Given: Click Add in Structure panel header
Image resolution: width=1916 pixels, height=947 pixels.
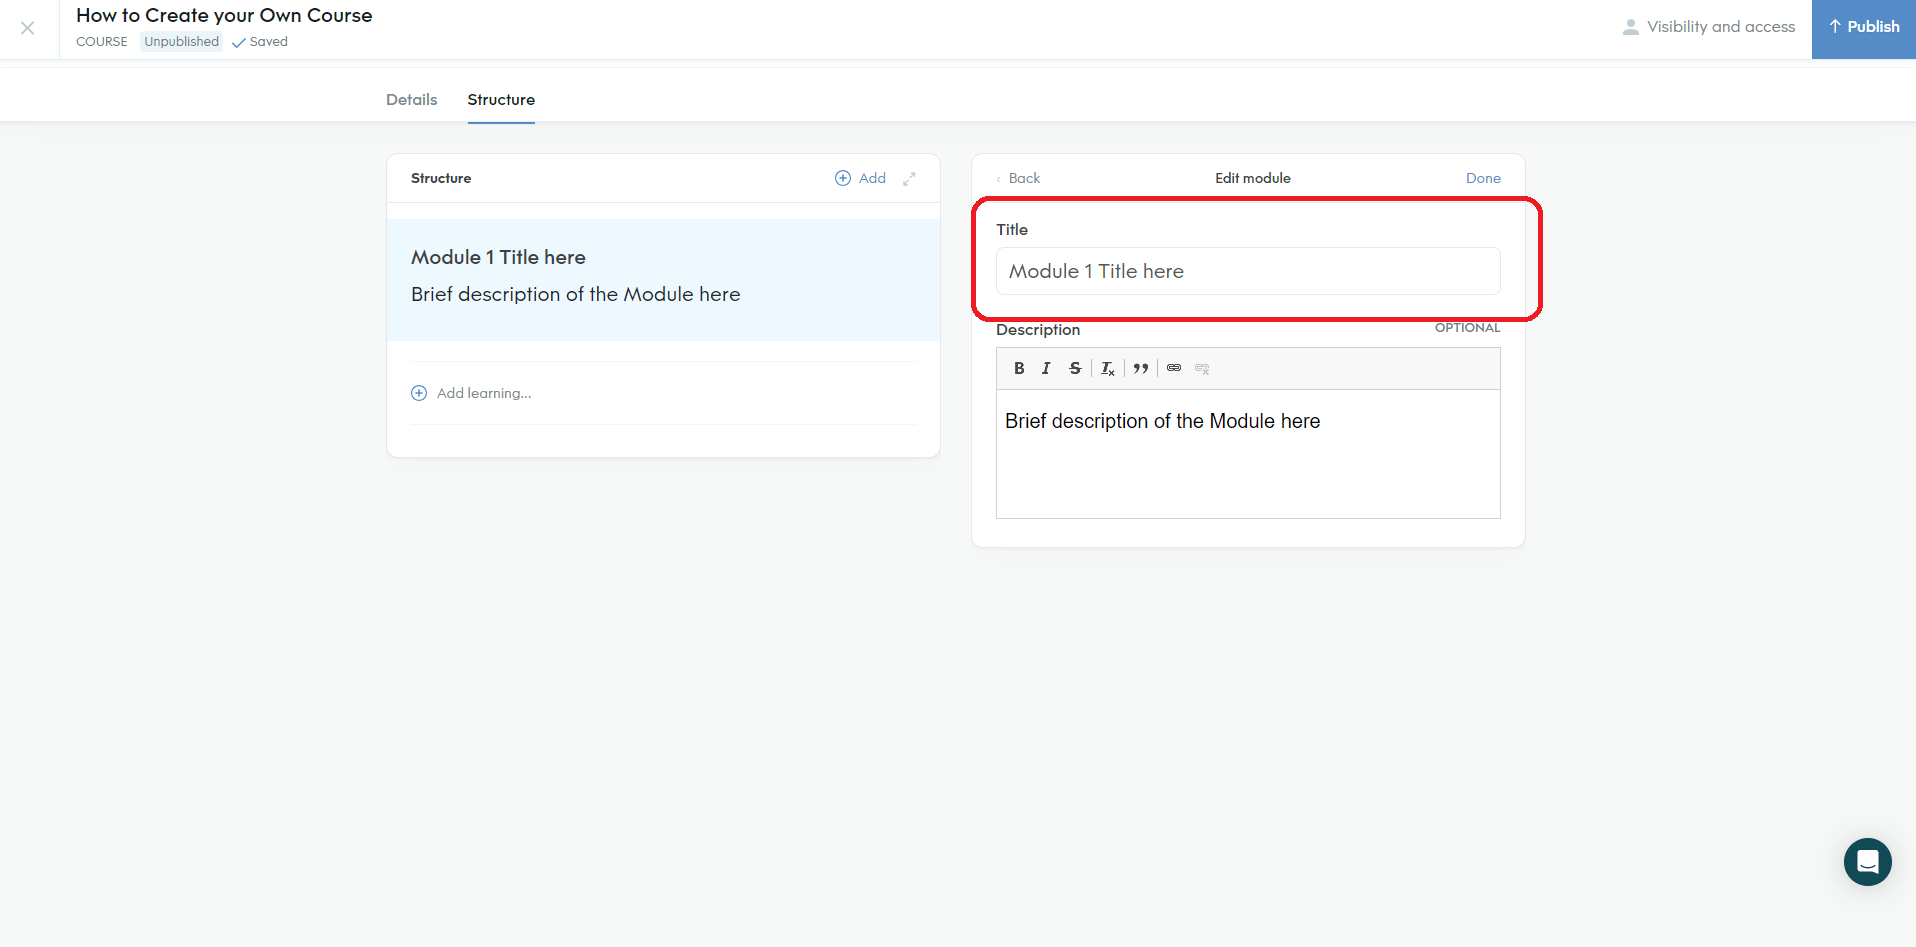Looking at the screenshot, I should pyautogui.click(x=861, y=178).
